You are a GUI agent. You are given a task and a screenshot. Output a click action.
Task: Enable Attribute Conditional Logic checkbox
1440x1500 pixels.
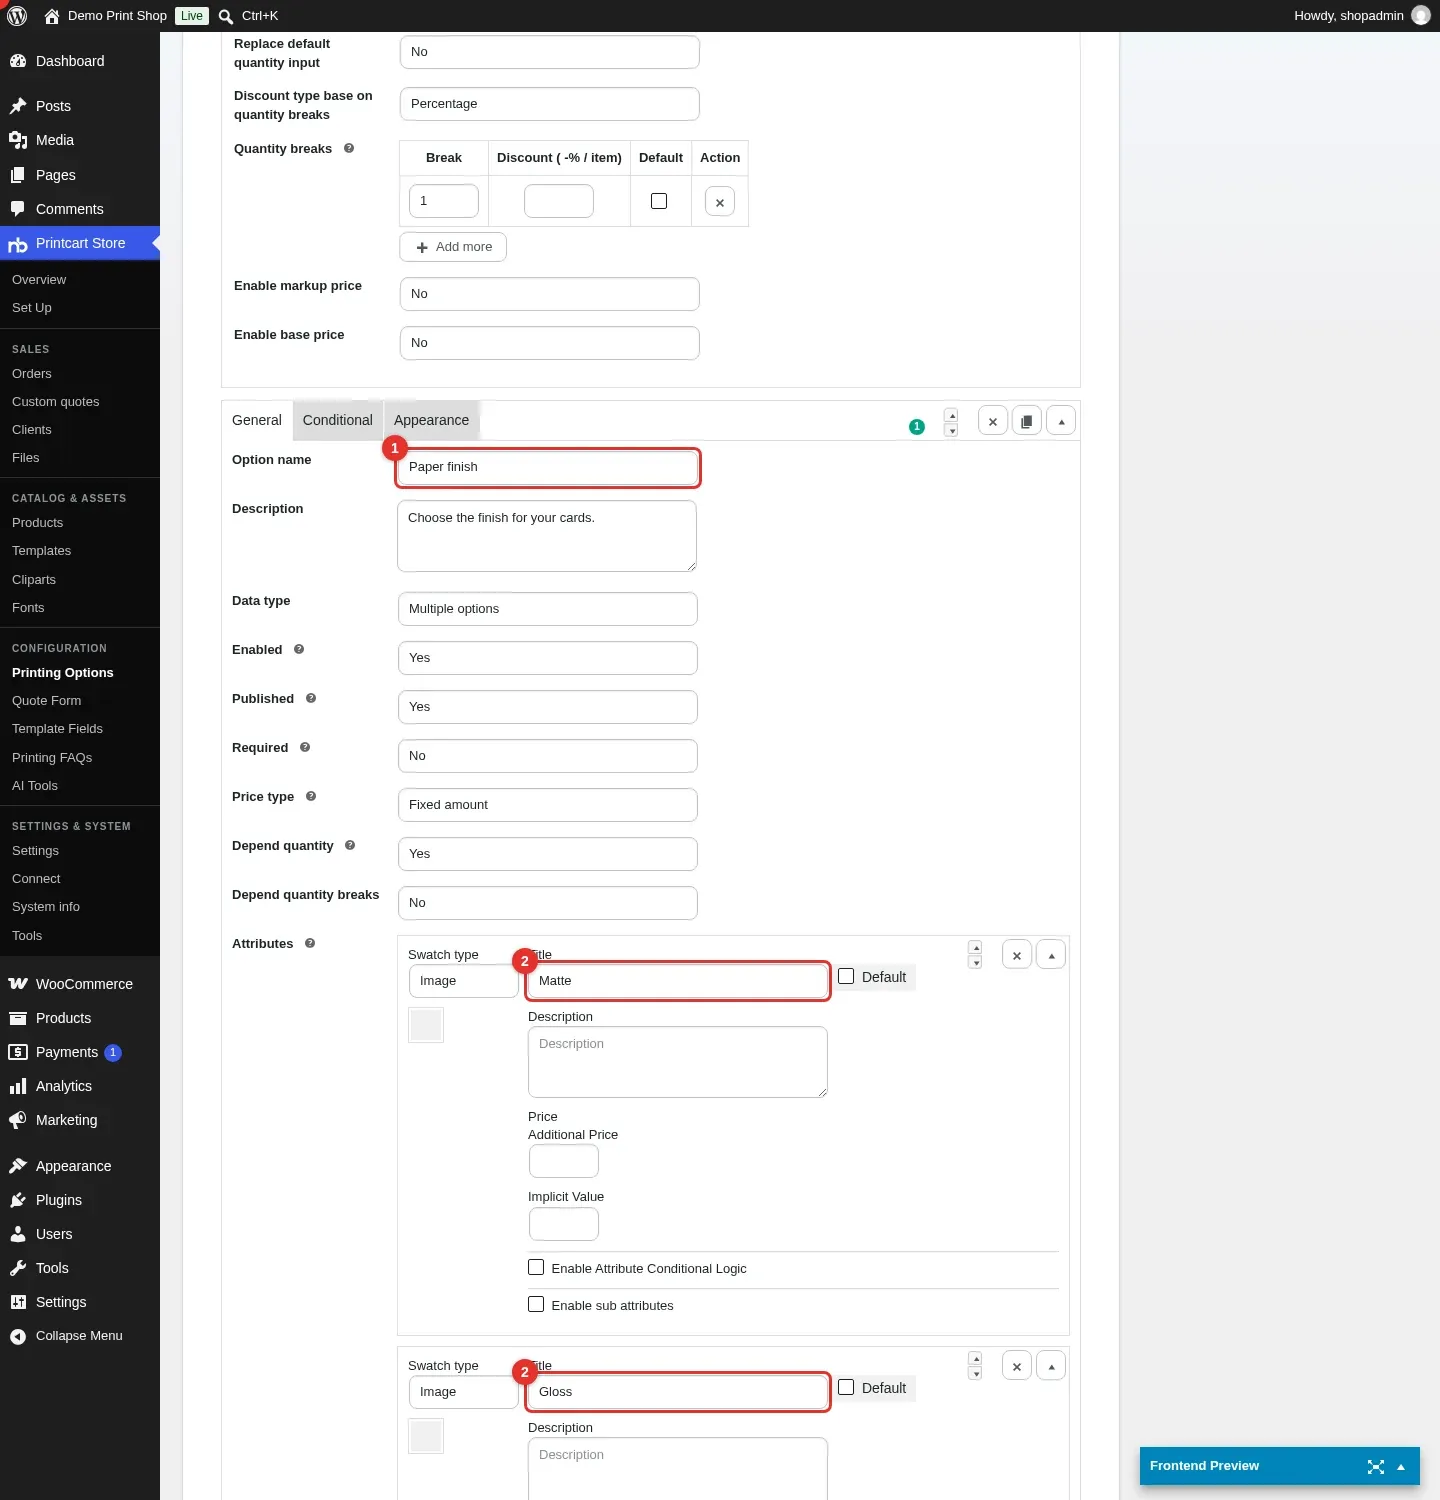click(536, 1268)
